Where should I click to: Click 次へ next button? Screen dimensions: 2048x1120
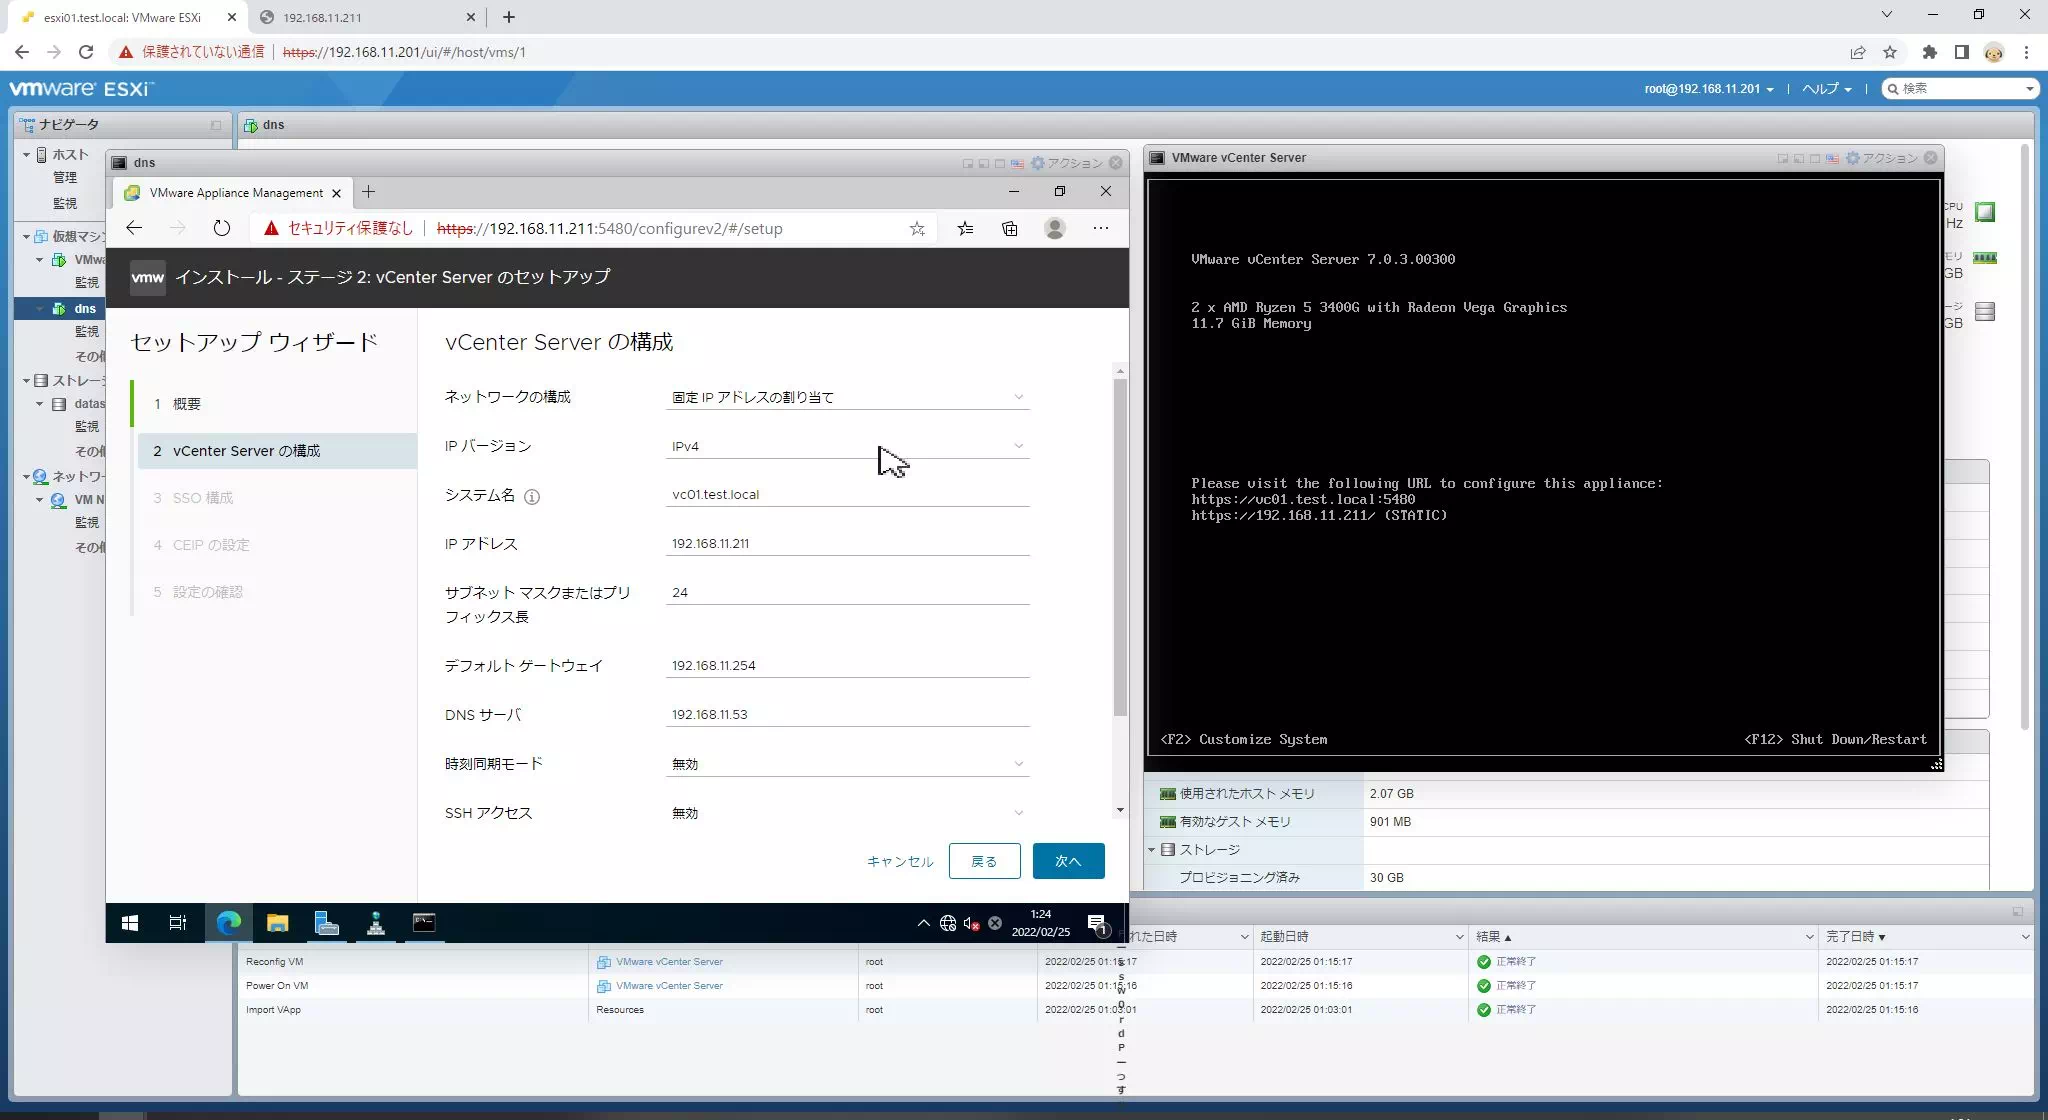pos(1068,861)
